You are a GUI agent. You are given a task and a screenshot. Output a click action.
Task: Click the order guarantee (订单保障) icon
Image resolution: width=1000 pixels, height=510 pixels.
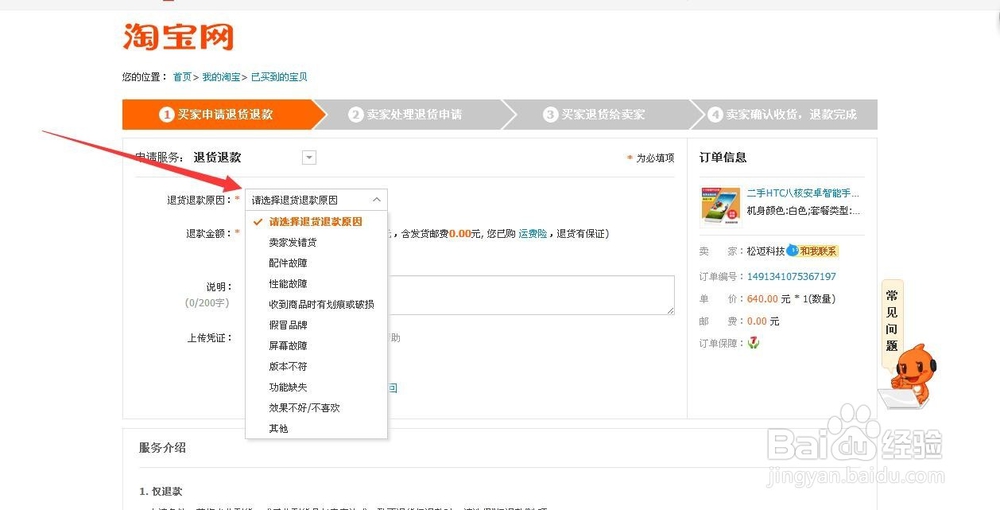[754, 343]
